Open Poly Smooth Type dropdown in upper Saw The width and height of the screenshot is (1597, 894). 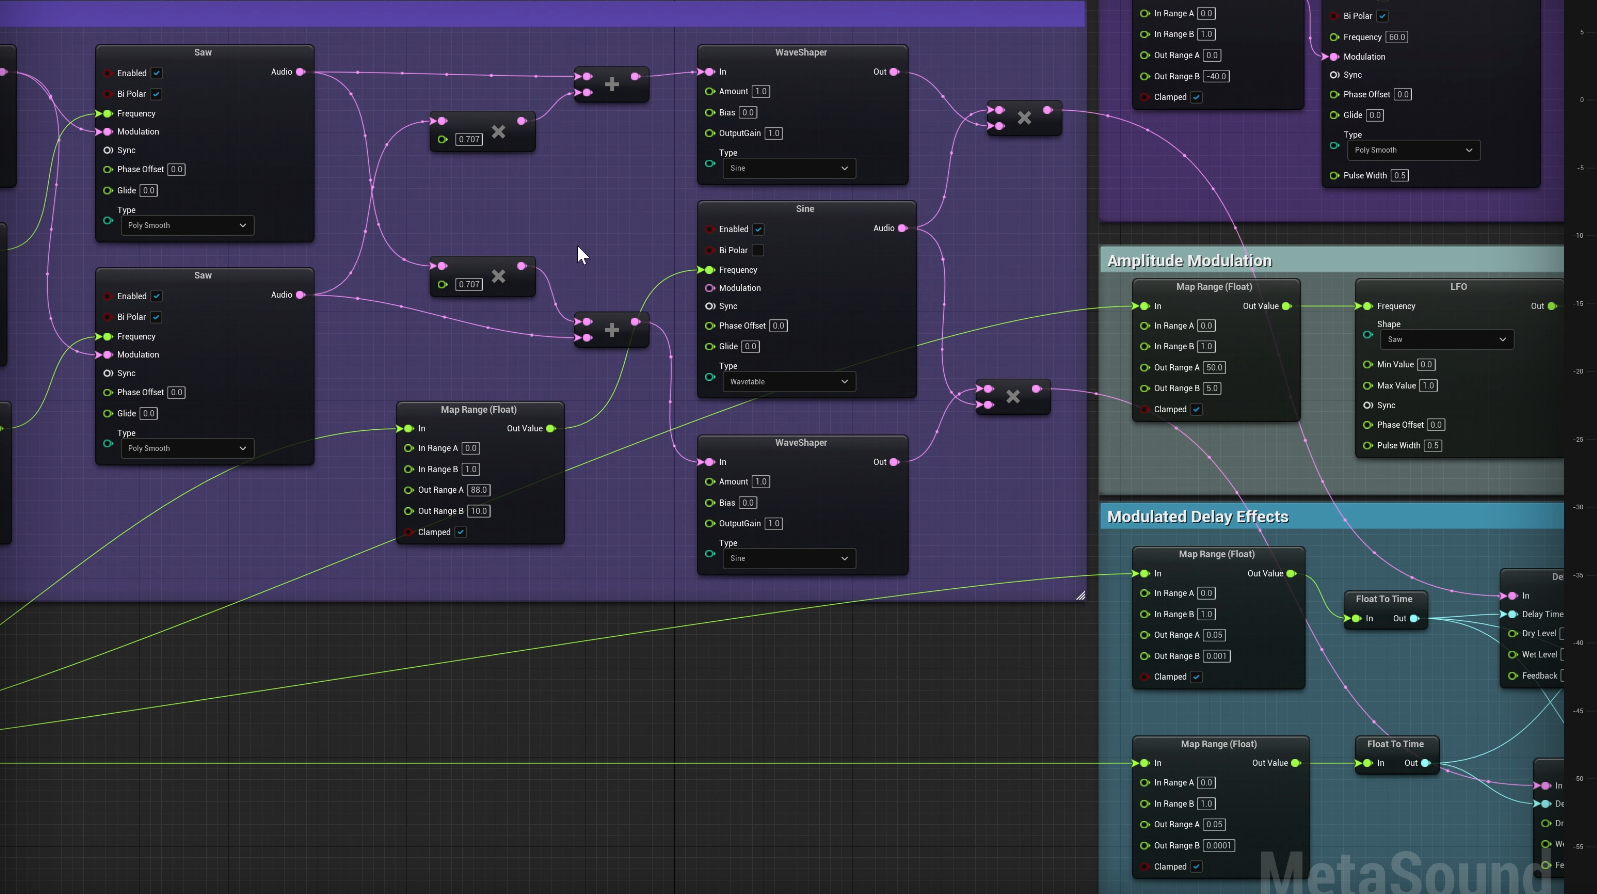tap(186, 226)
